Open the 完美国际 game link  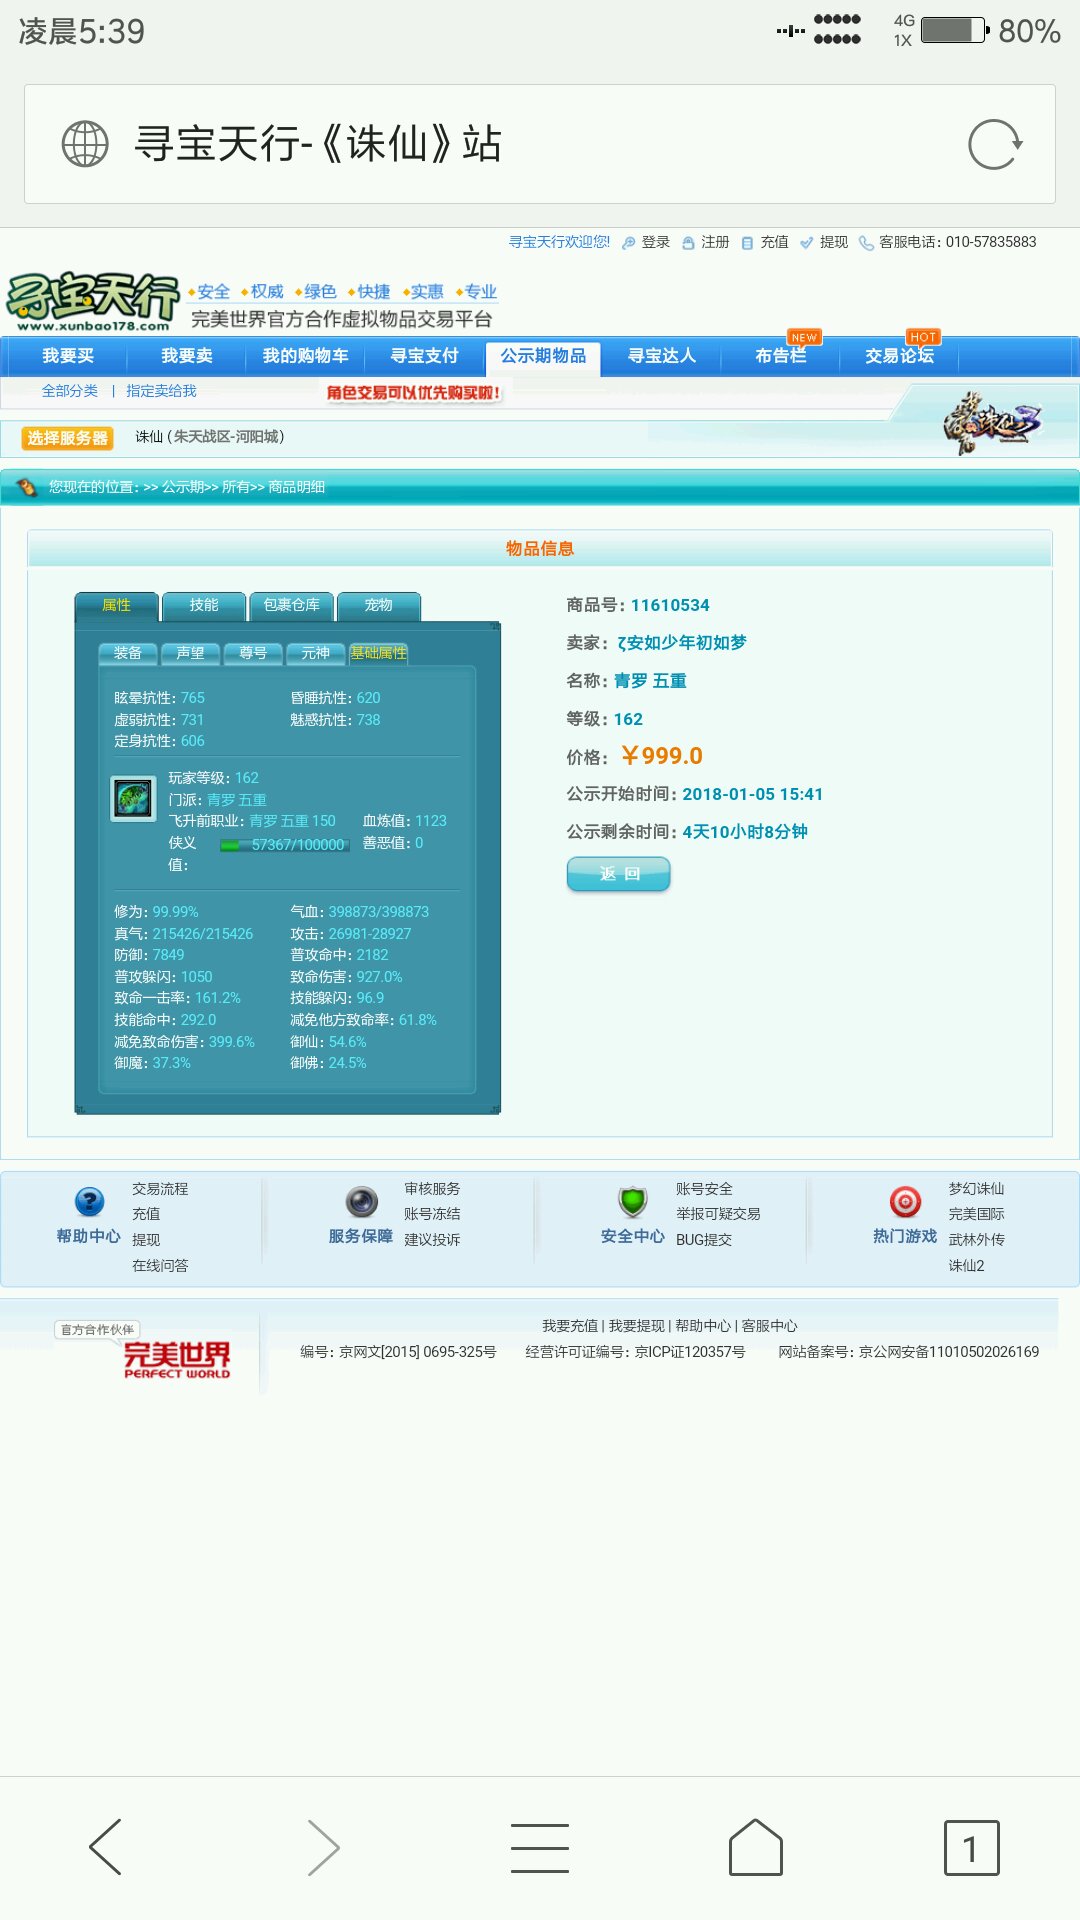point(976,1214)
